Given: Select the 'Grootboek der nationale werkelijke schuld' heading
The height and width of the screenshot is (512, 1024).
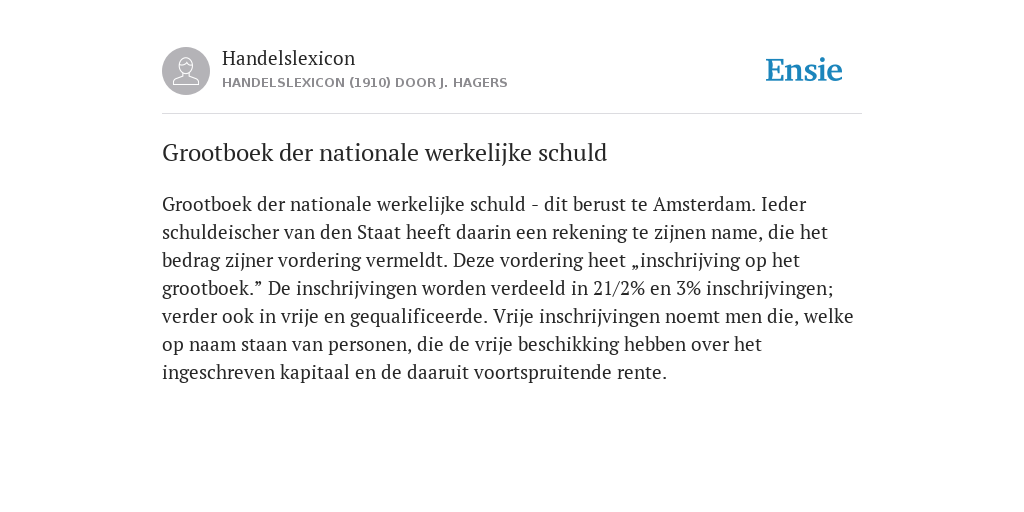Looking at the screenshot, I should (x=385, y=153).
